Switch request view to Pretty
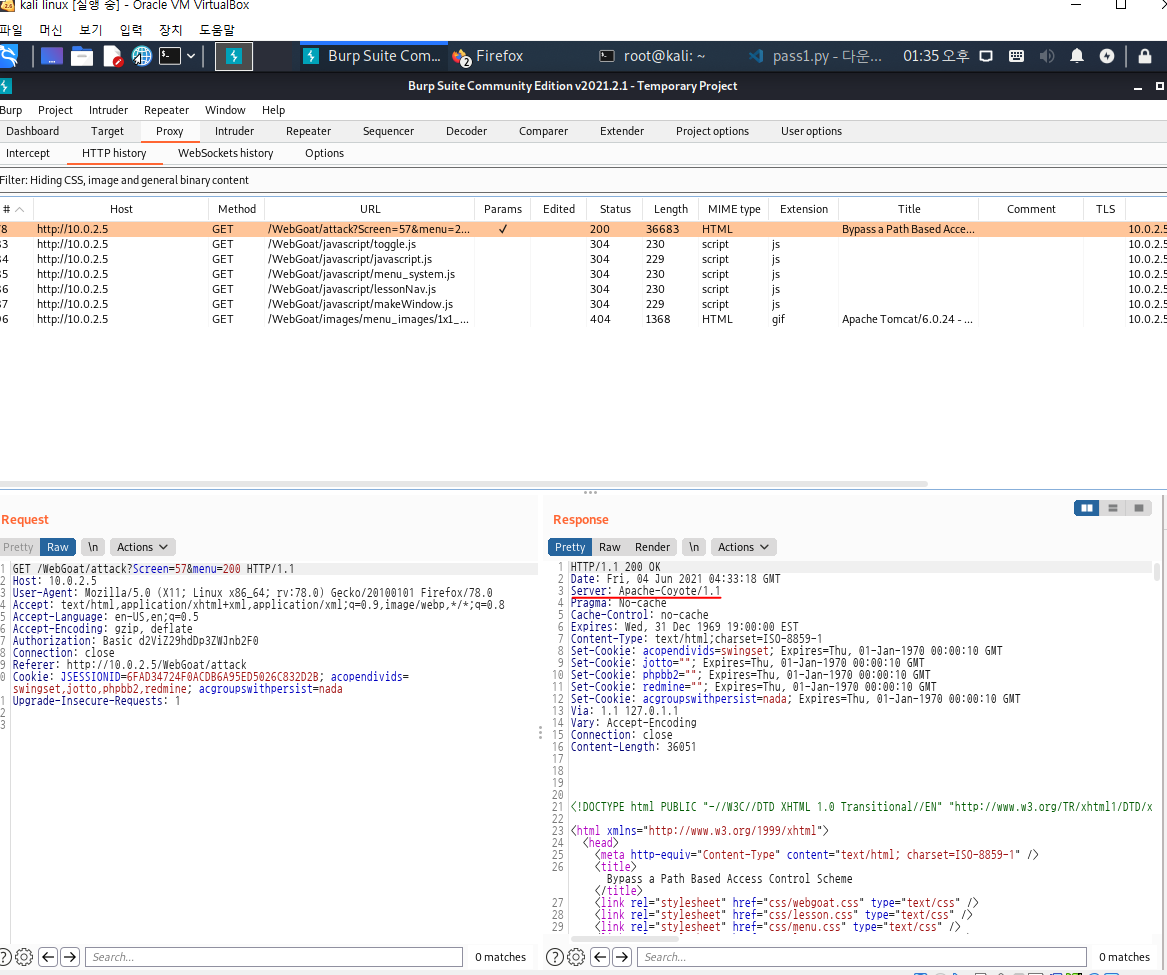This screenshot has width=1167, height=975. [x=18, y=547]
